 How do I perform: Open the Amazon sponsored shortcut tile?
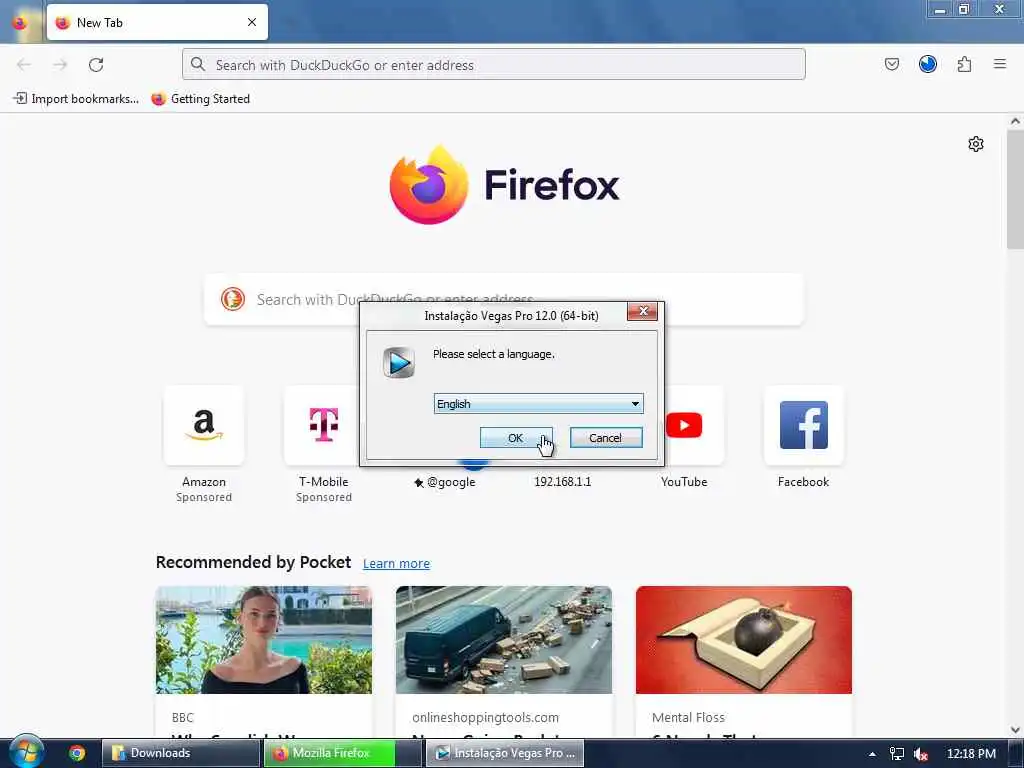tap(204, 425)
